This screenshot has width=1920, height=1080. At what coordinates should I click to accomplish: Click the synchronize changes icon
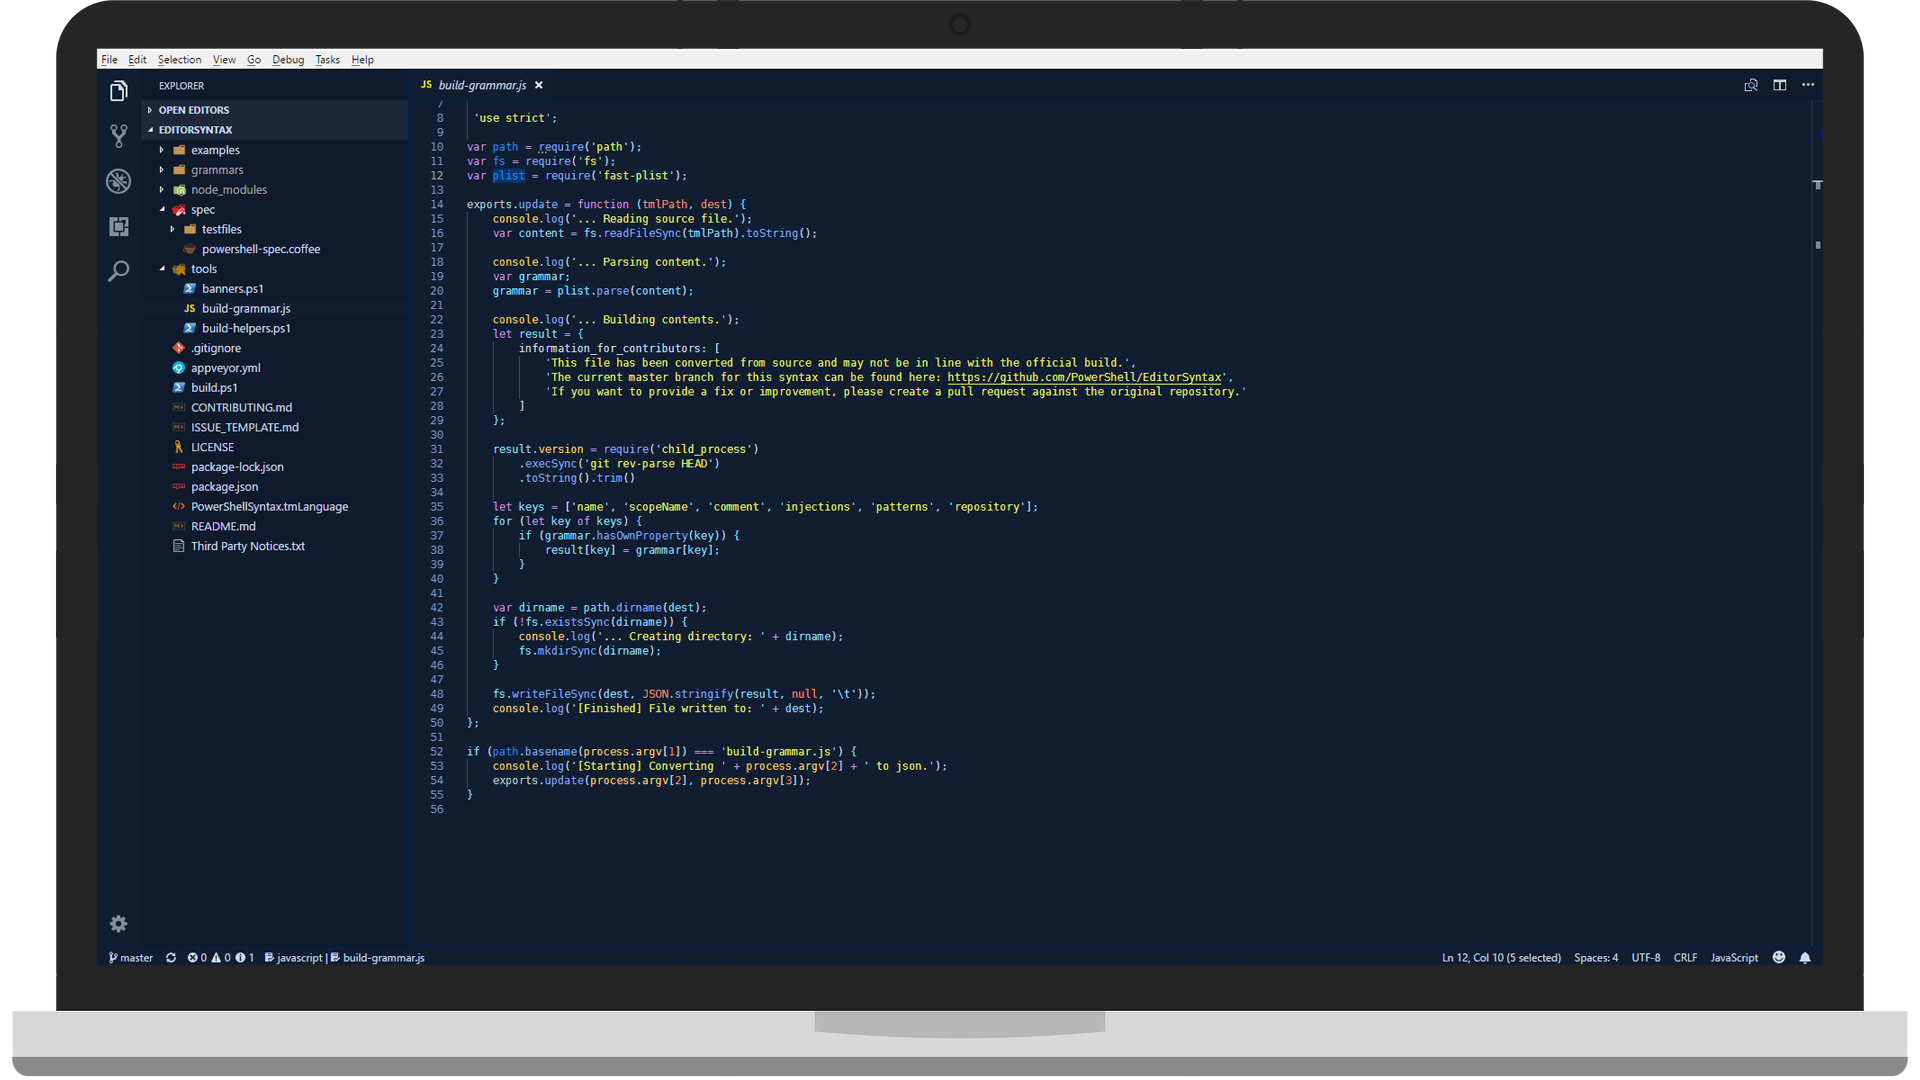tap(171, 958)
